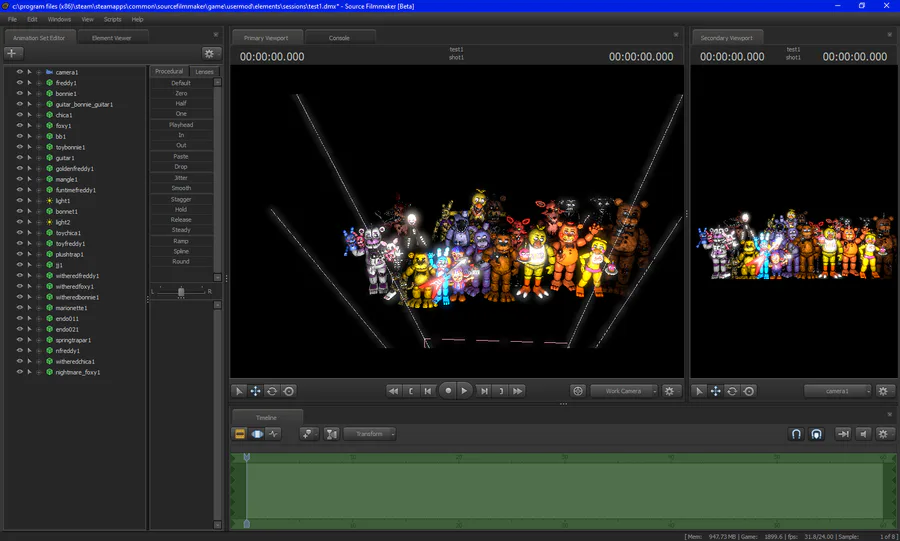The width and height of the screenshot is (900, 541).
Task: Select the guitar_bonnie_guitar1 tree item
Action: pos(84,104)
